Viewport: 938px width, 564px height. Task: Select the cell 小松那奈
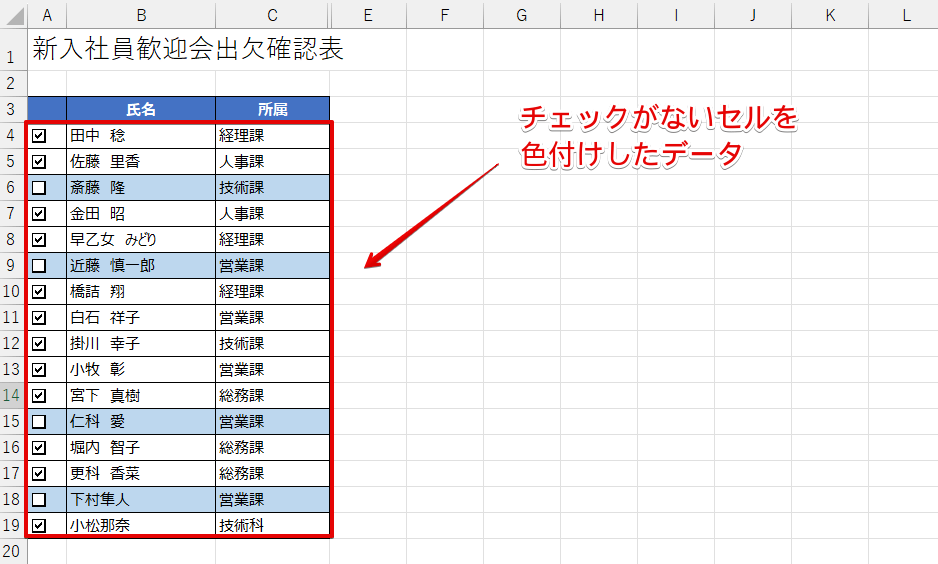coord(141,525)
